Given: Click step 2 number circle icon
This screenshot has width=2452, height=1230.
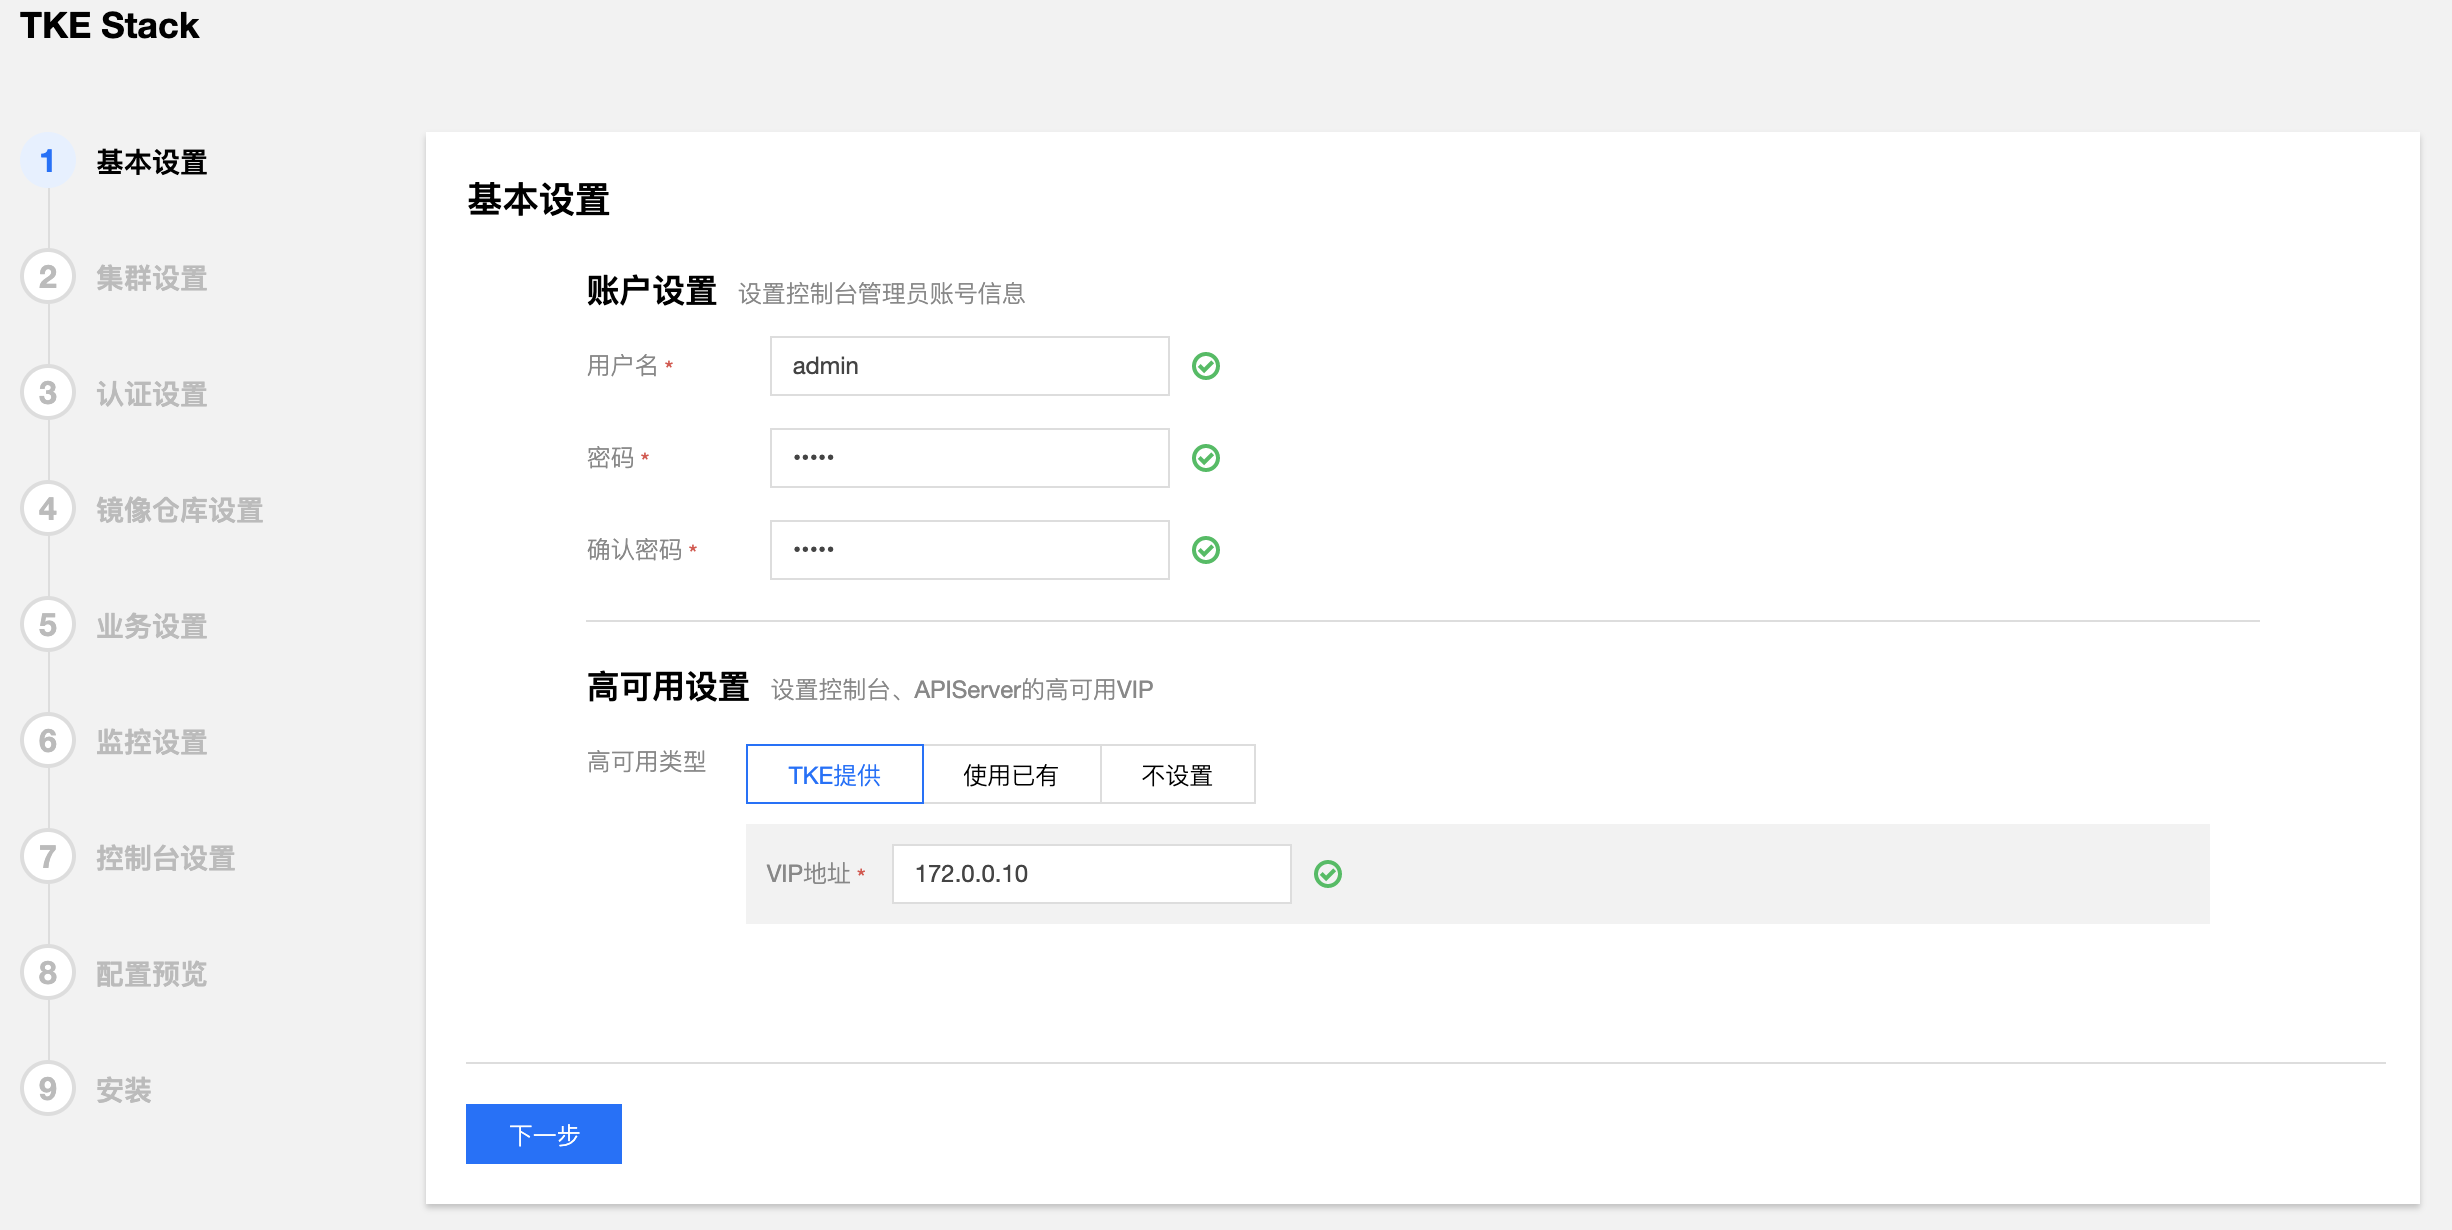Looking at the screenshot, I should pyautogui.click(x=47, y=277).
